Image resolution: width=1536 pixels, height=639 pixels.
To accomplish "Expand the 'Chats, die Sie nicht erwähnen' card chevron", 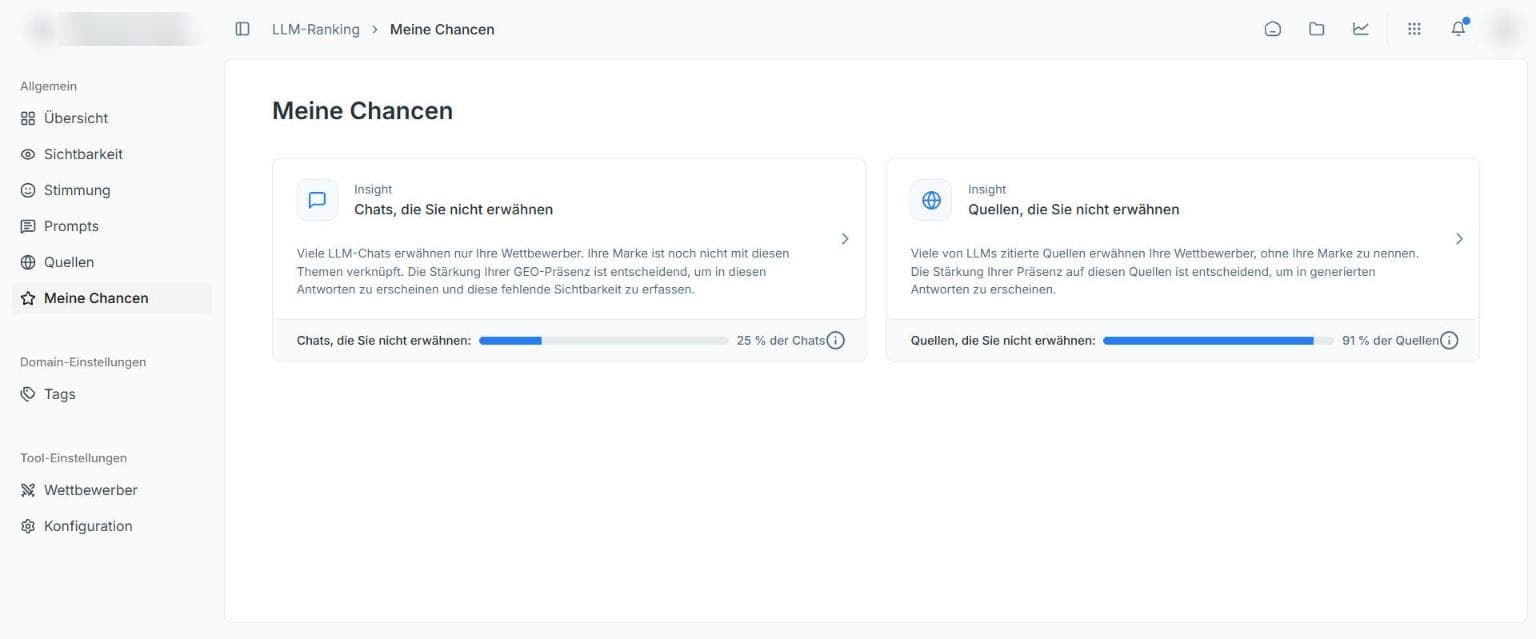I will [845, 239].
